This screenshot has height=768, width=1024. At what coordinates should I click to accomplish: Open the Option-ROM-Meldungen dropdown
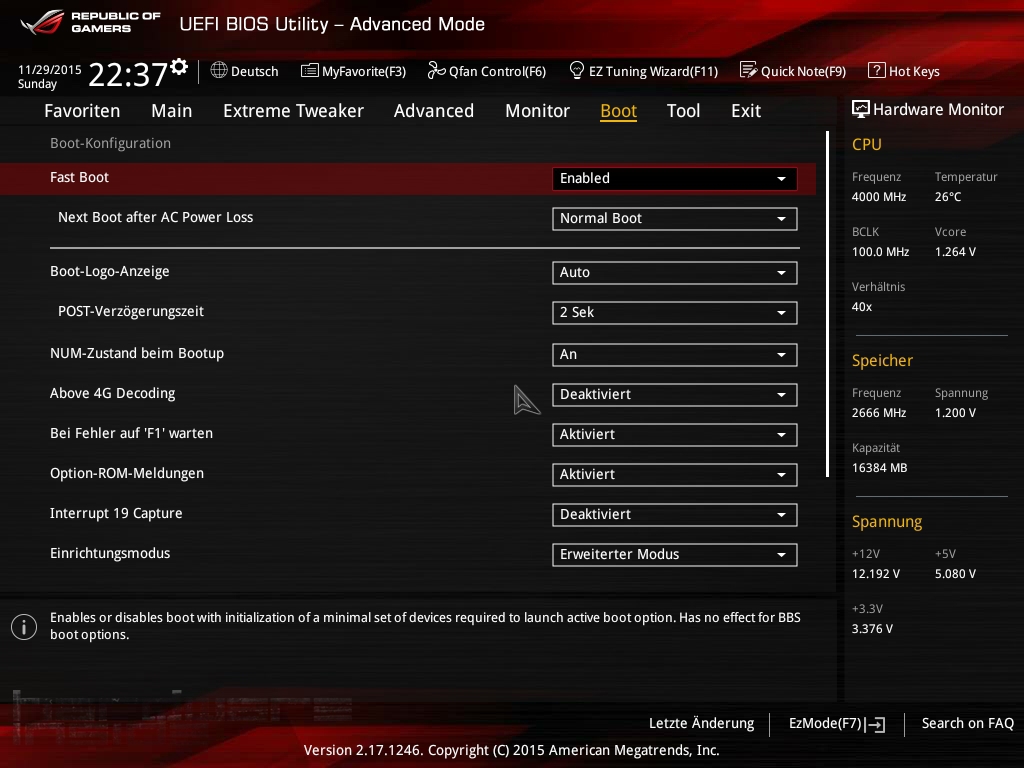(x=675, y=475)
